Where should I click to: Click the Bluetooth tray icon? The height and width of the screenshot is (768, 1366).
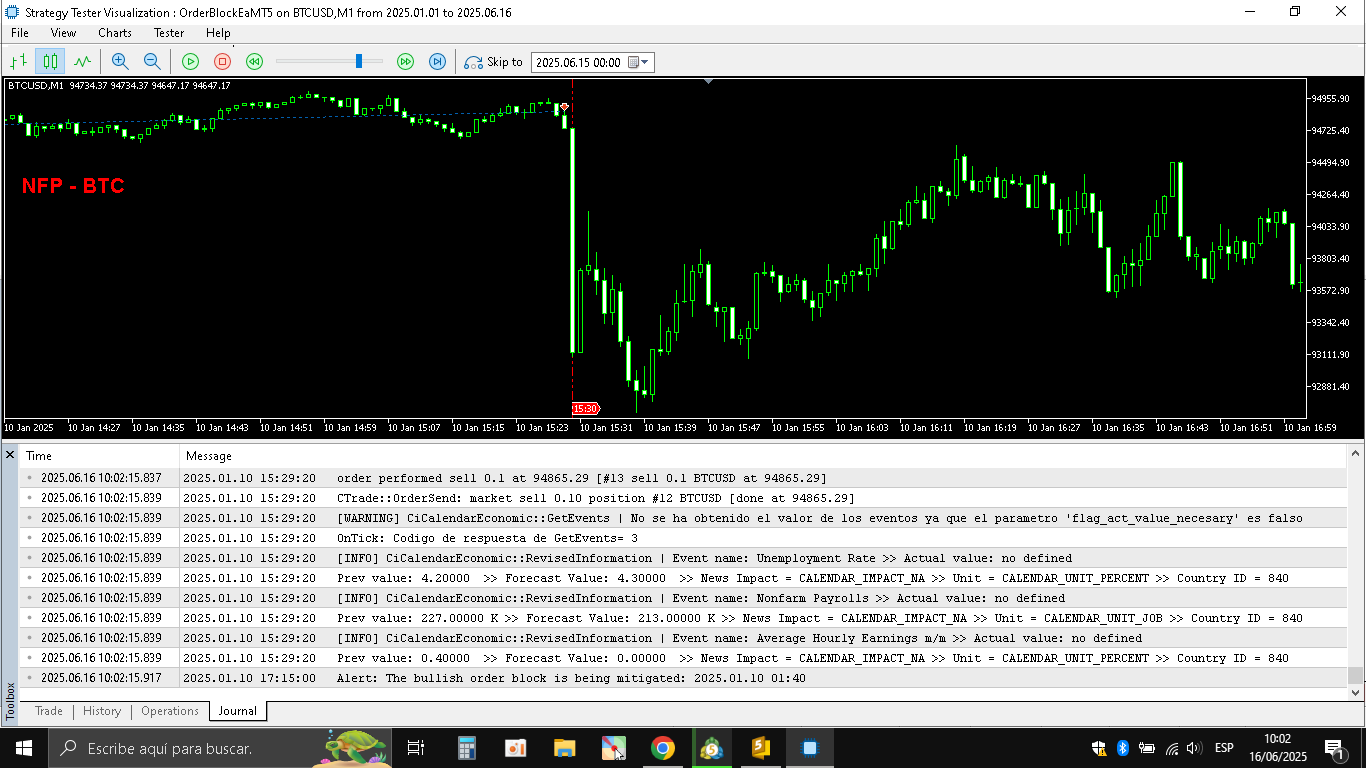[x=1122, y=748]
